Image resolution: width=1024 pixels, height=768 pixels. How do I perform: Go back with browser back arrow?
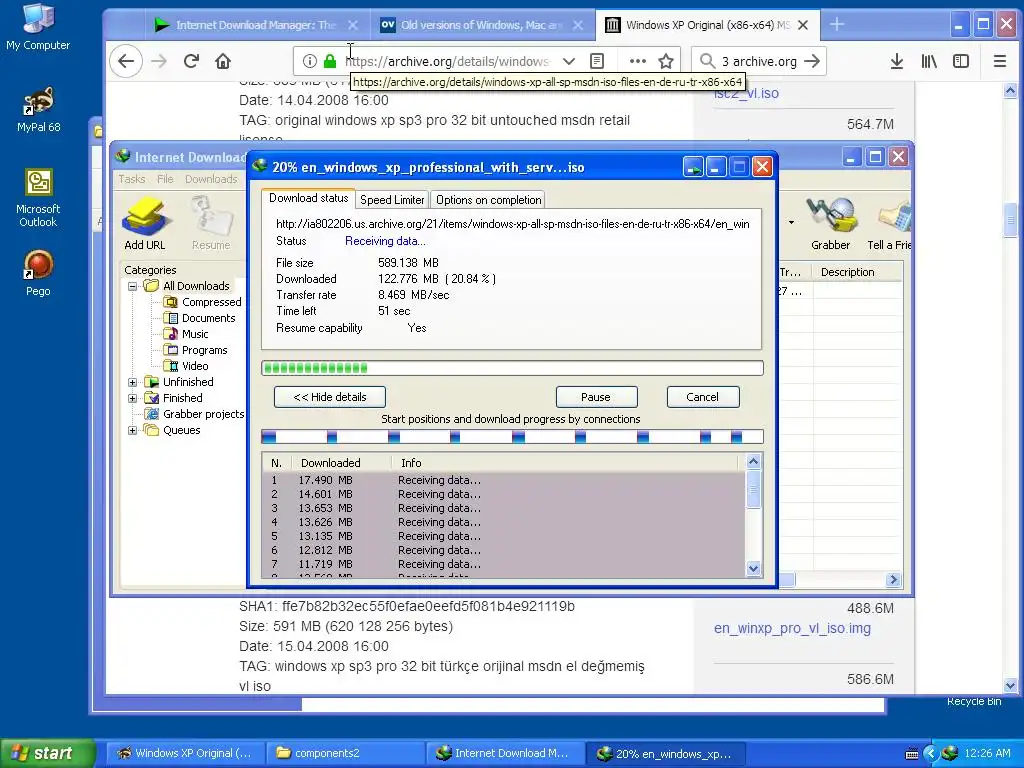click(x=126, y=61)
